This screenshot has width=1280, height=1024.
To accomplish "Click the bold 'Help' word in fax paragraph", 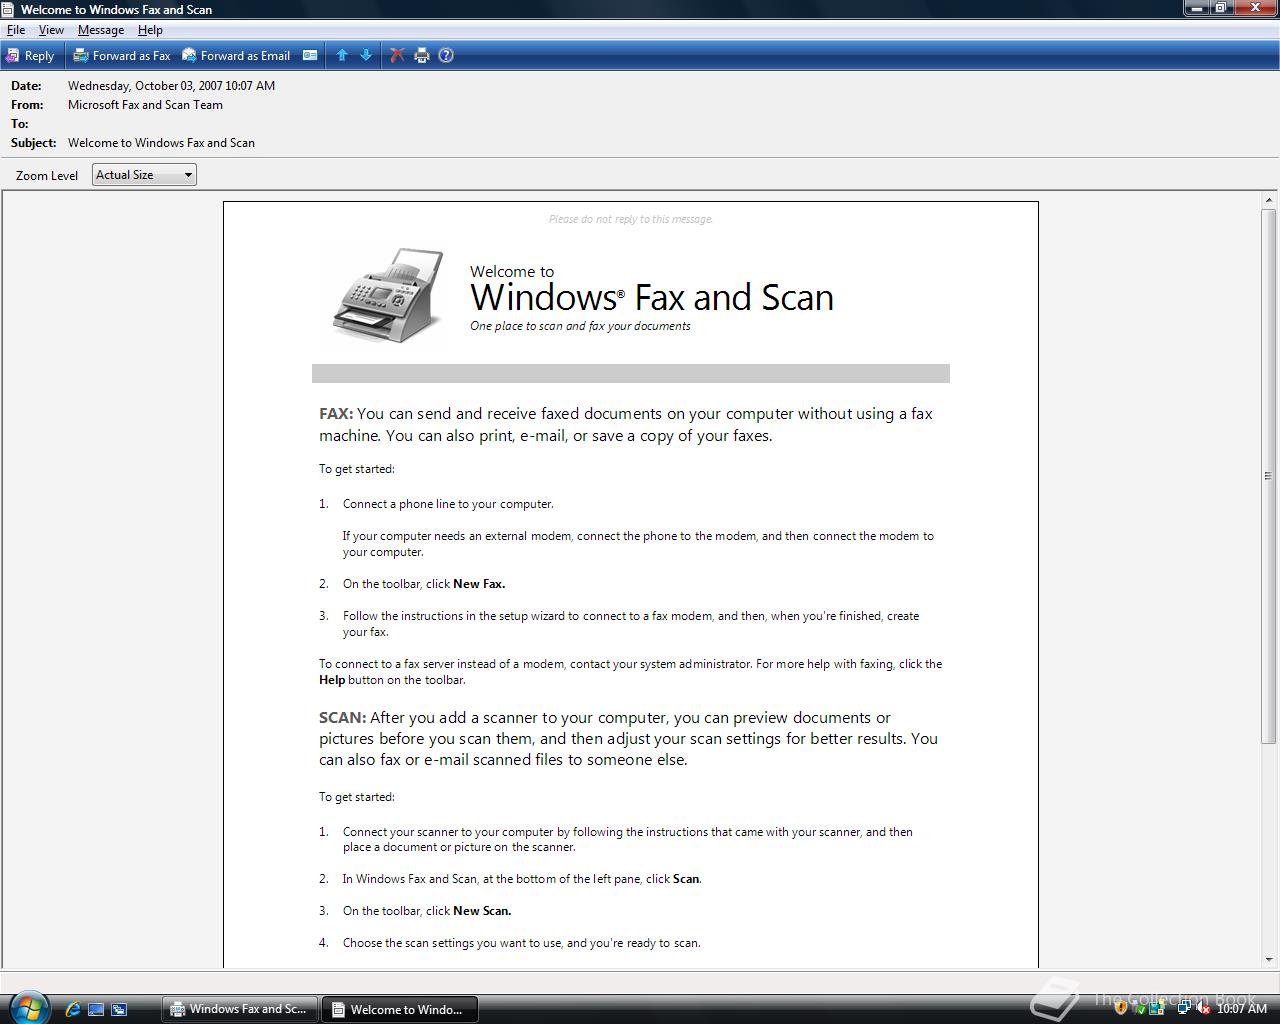I will (x=332, y=680).
